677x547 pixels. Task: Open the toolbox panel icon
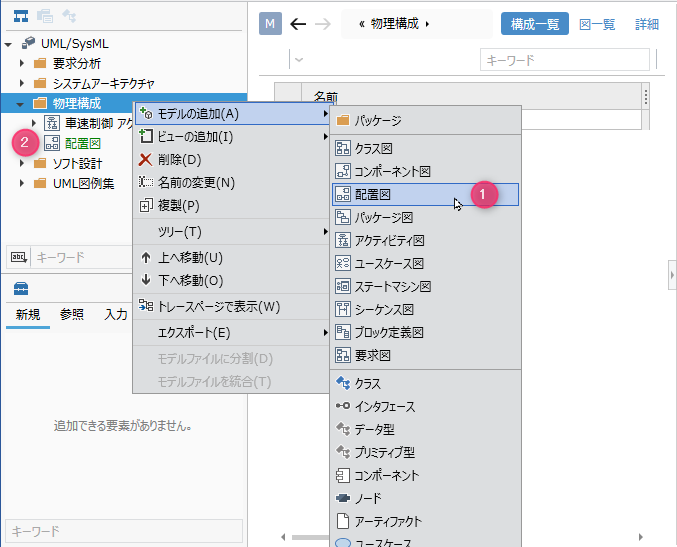click(x=21, y=288)
